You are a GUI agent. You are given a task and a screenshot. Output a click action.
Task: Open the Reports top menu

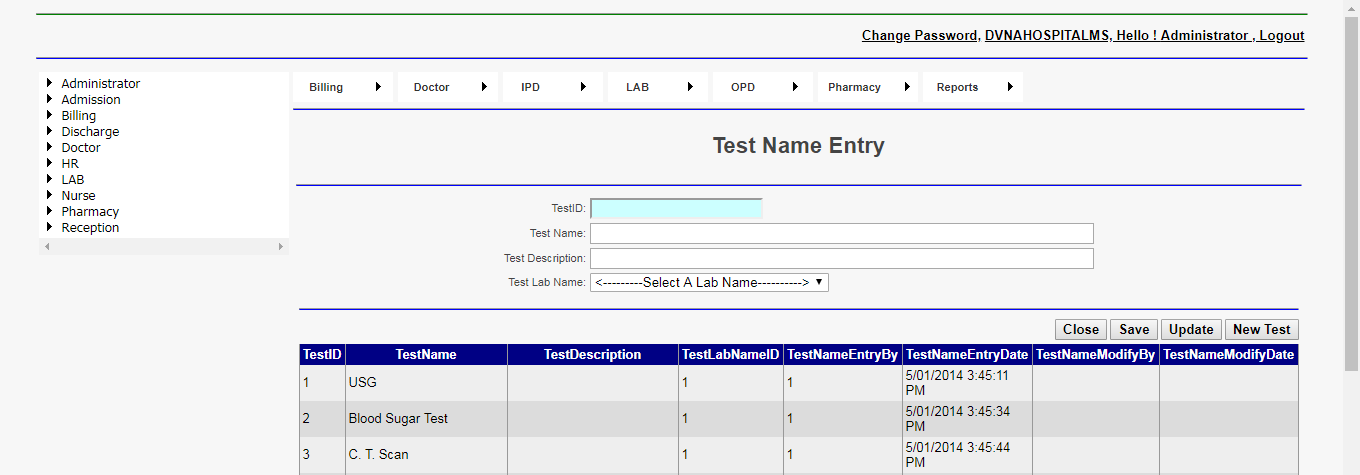tap(973, 87)
